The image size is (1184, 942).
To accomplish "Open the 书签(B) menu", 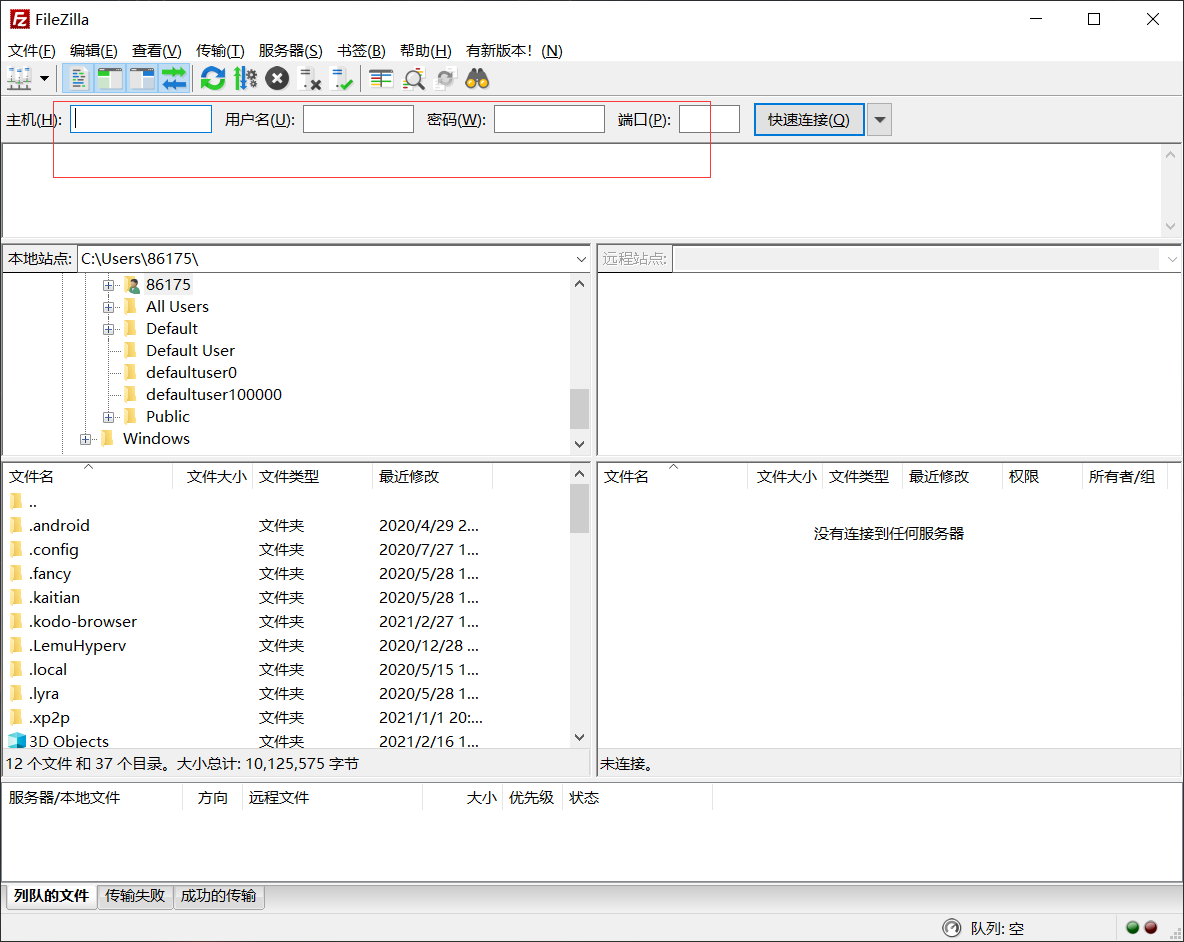I will tap(361, 51).
